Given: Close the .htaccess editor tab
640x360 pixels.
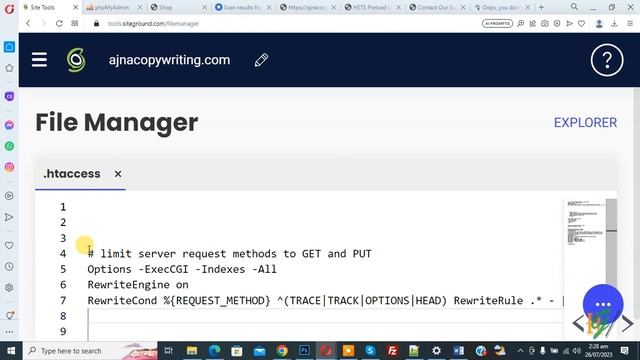Looking at the screenshot, I should pos(118,174).
